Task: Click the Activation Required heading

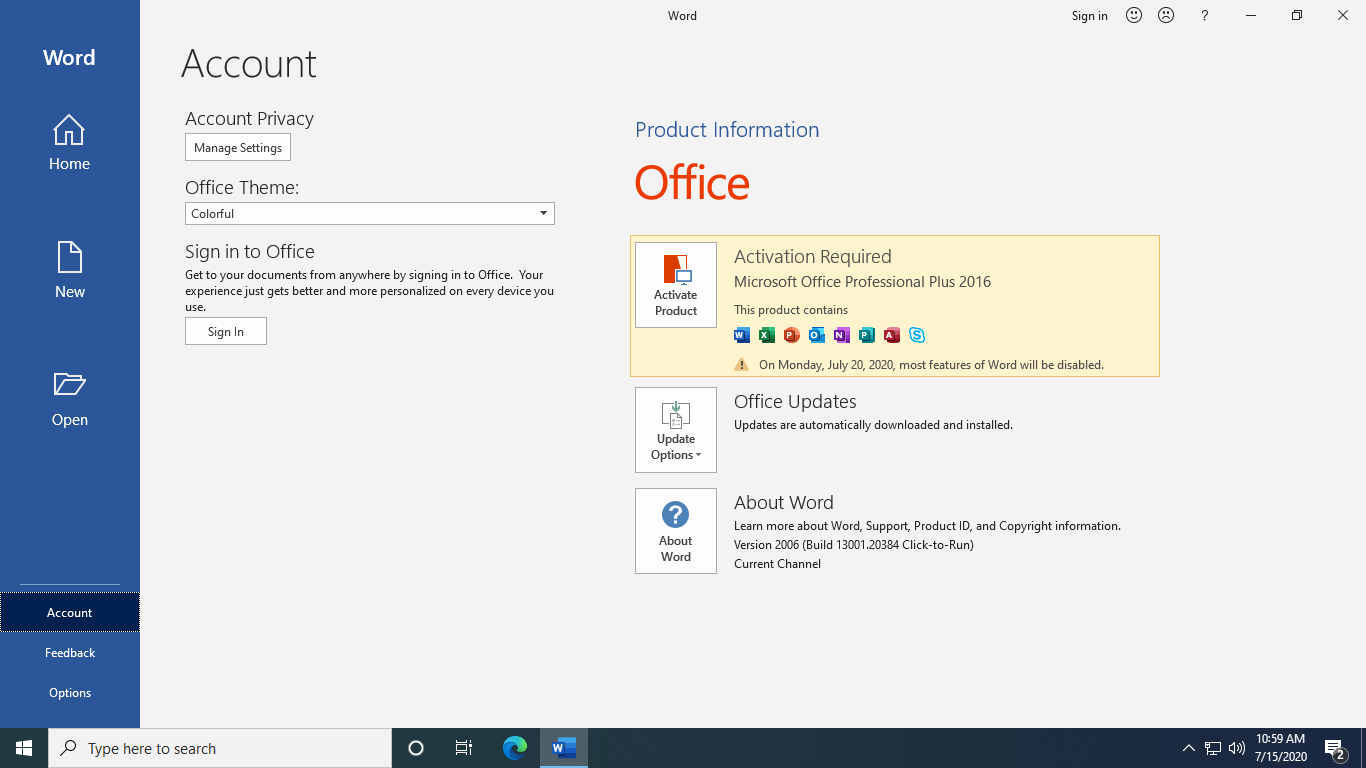Action: pyautogui.click(x=813, y=256)
